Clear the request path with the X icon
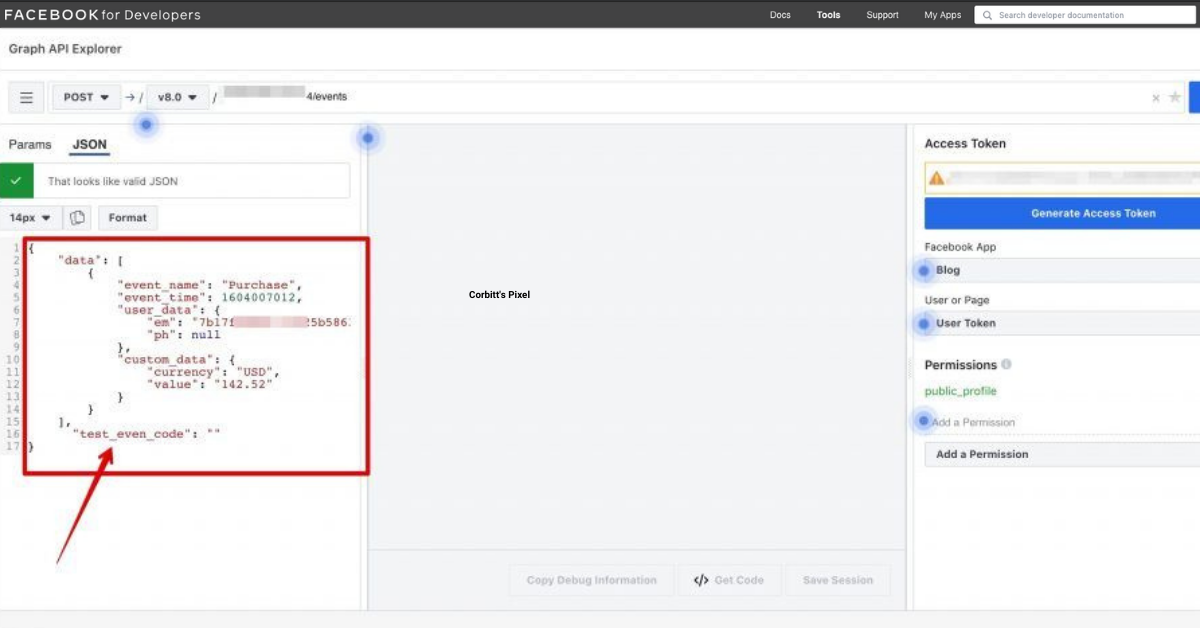 point(1156,98)
